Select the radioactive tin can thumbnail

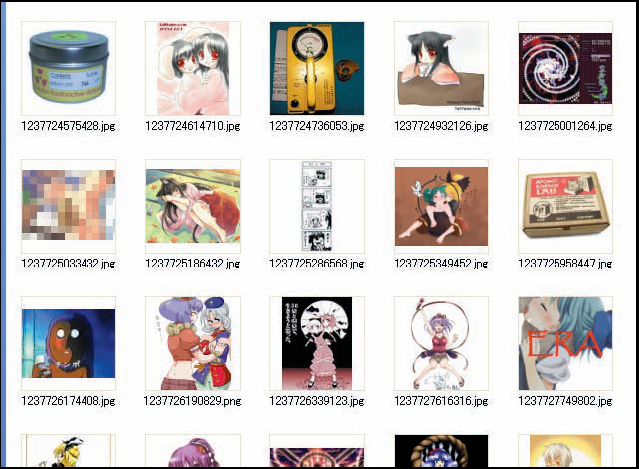point(68,68)
